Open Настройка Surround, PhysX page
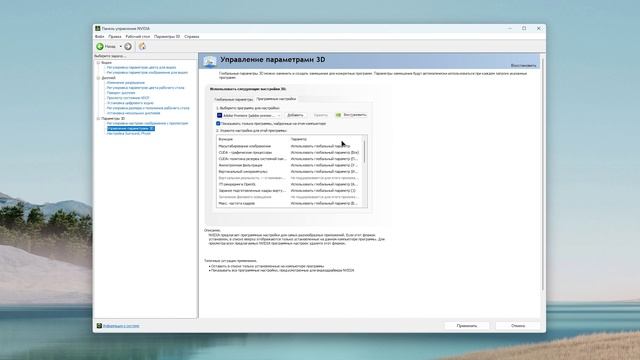The height and width of the screenshot is (360, 640). [129, 133]
